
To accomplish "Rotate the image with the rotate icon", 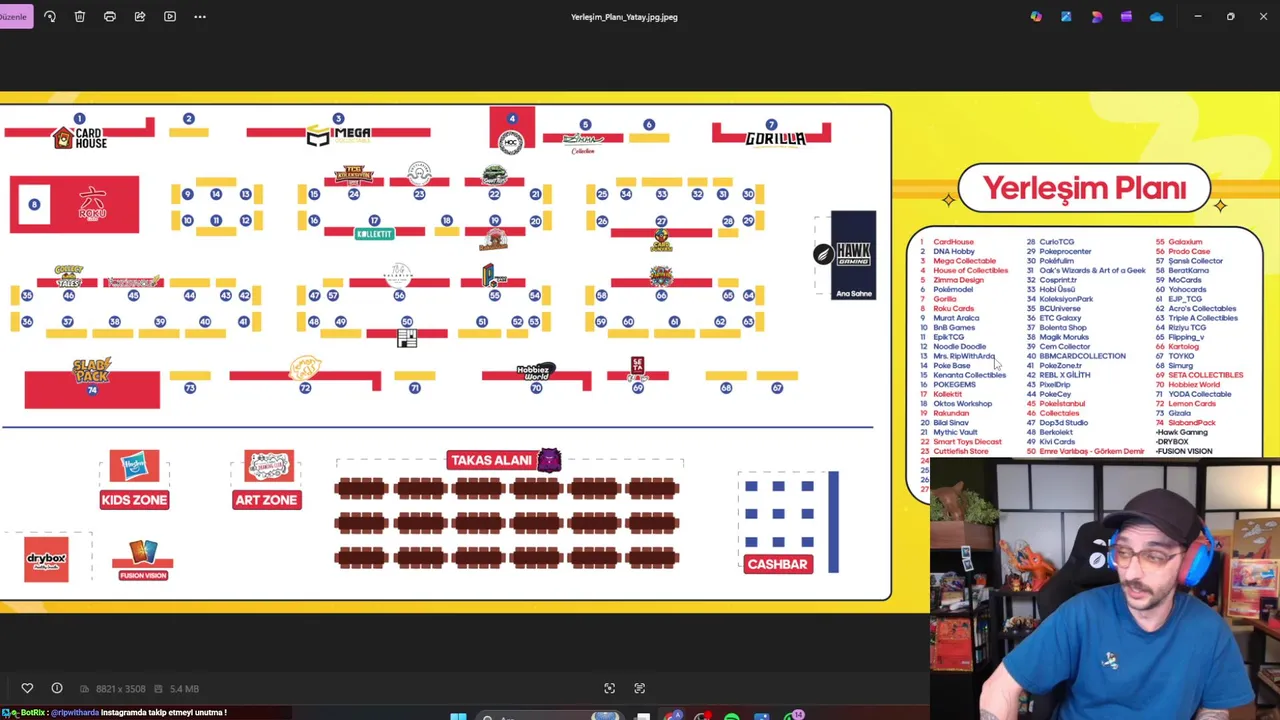I will coord(50,16).
